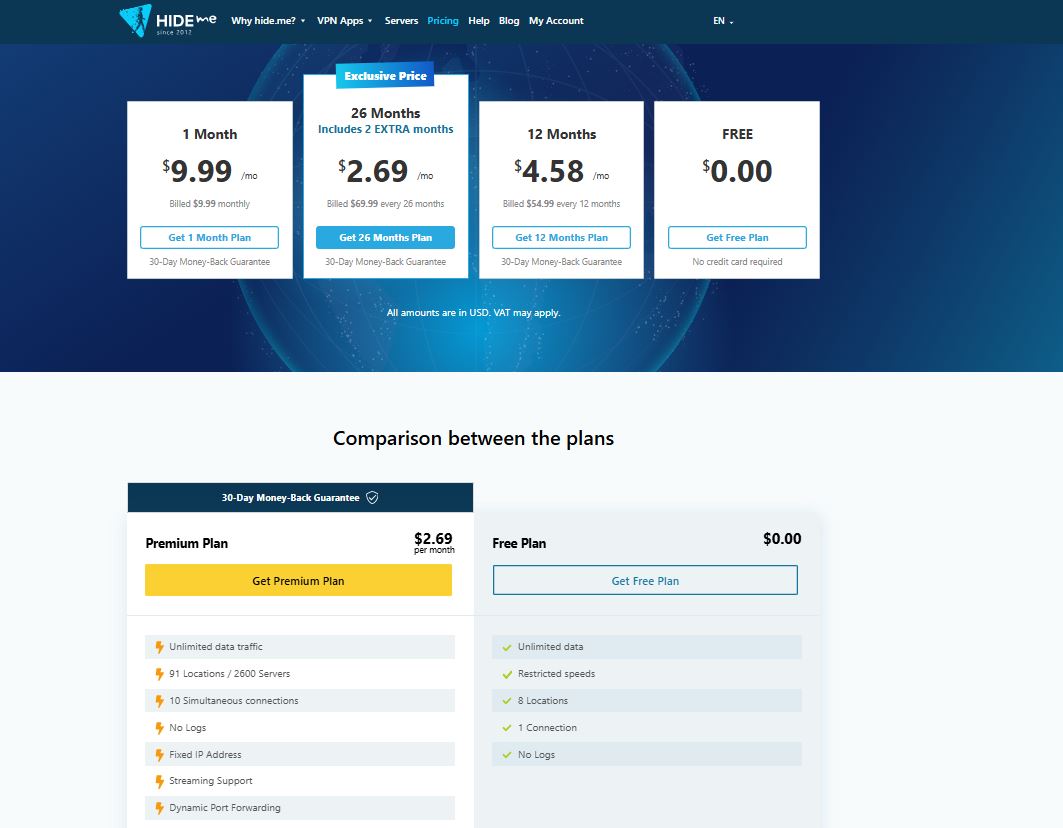Click lightning icon beside Dynamic Port Forwarding
This screenshot has width=1063, height=828.
(159, 808)
